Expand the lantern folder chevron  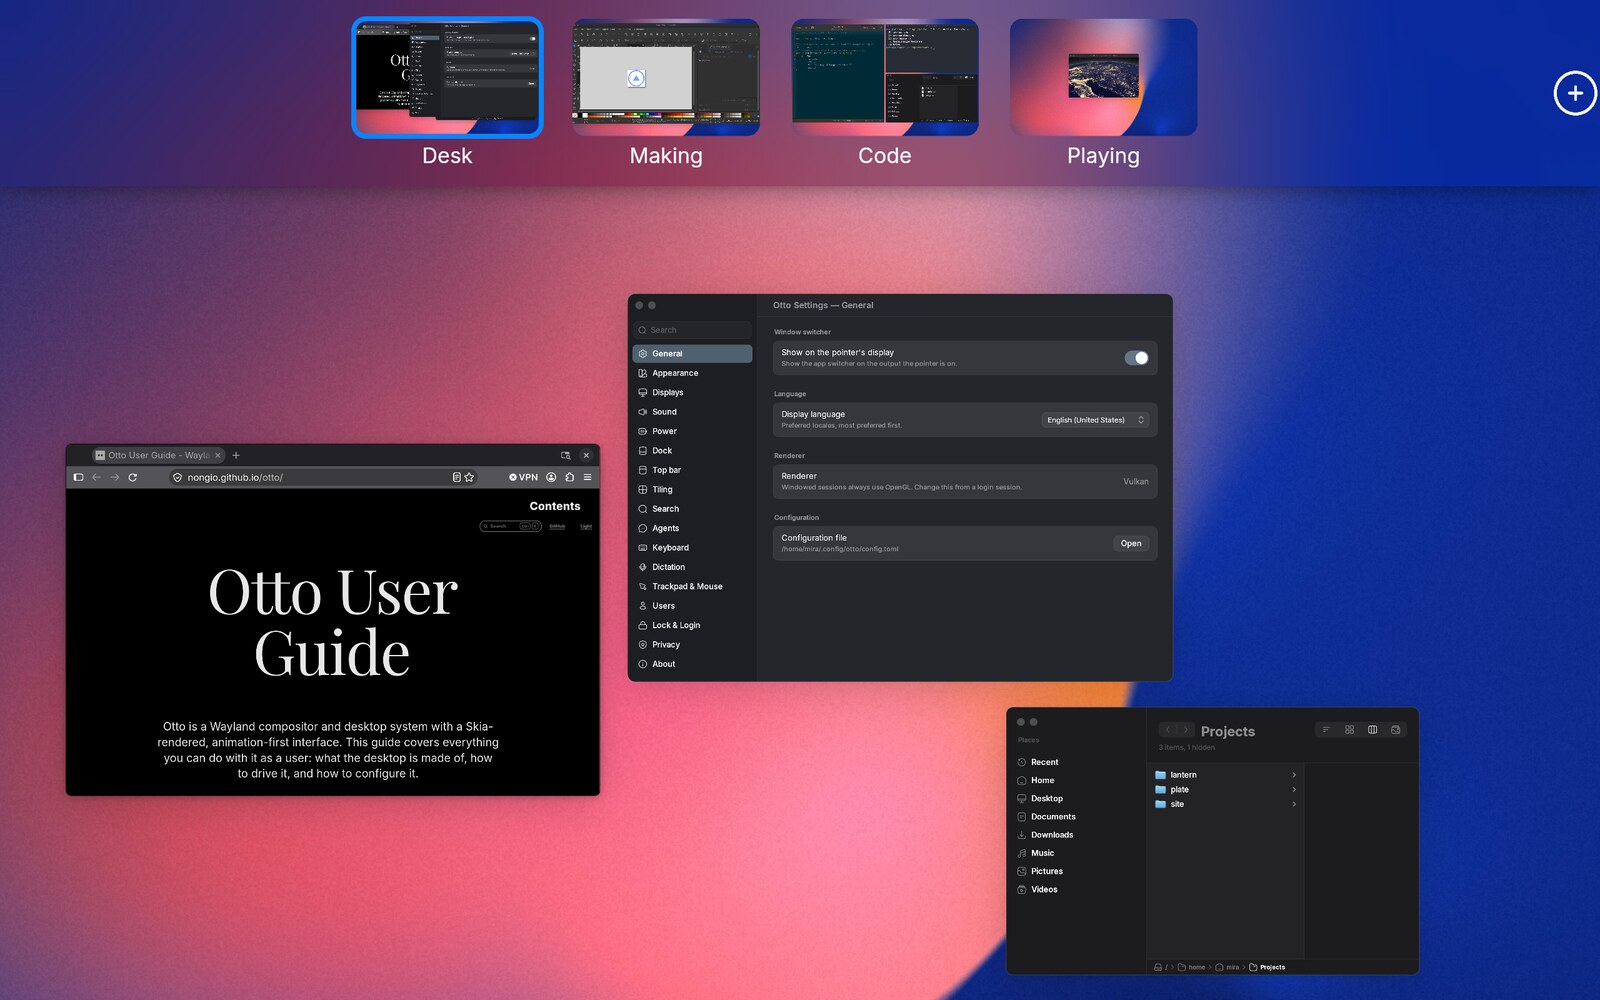tap(1294, 775)
